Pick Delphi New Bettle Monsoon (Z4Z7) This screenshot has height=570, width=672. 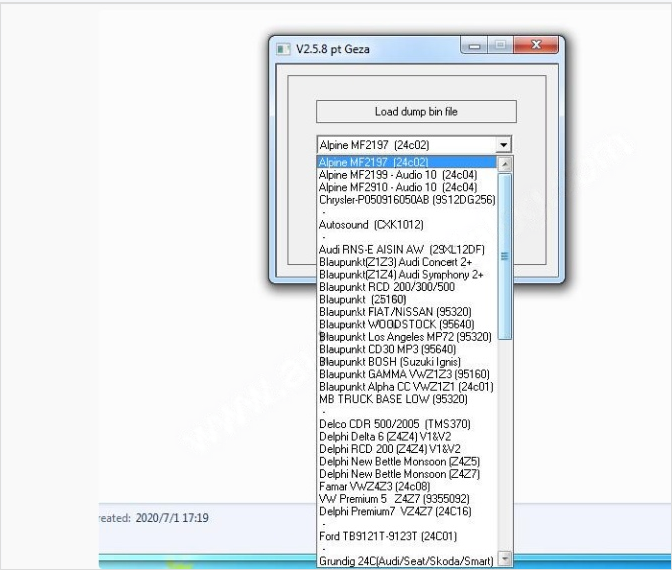tap(407, 474)
